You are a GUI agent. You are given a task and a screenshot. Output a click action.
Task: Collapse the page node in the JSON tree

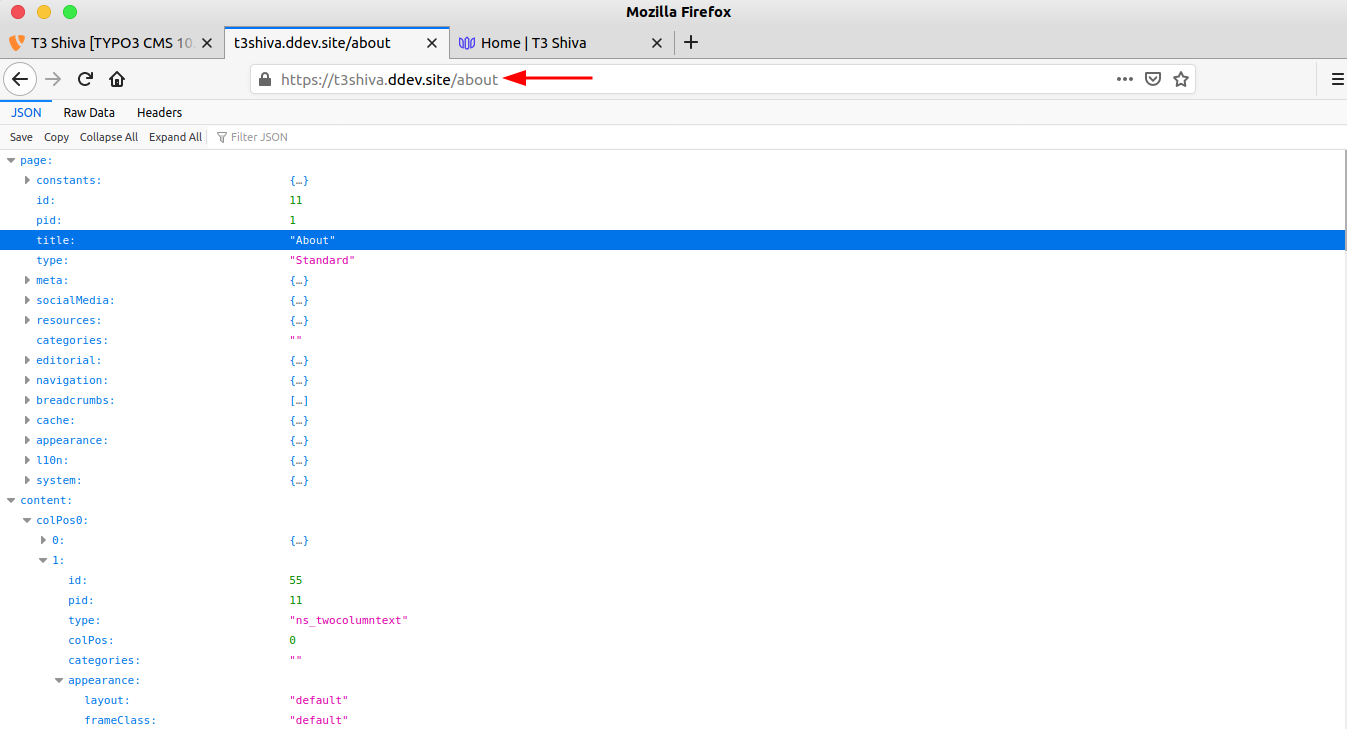point(11,160)
